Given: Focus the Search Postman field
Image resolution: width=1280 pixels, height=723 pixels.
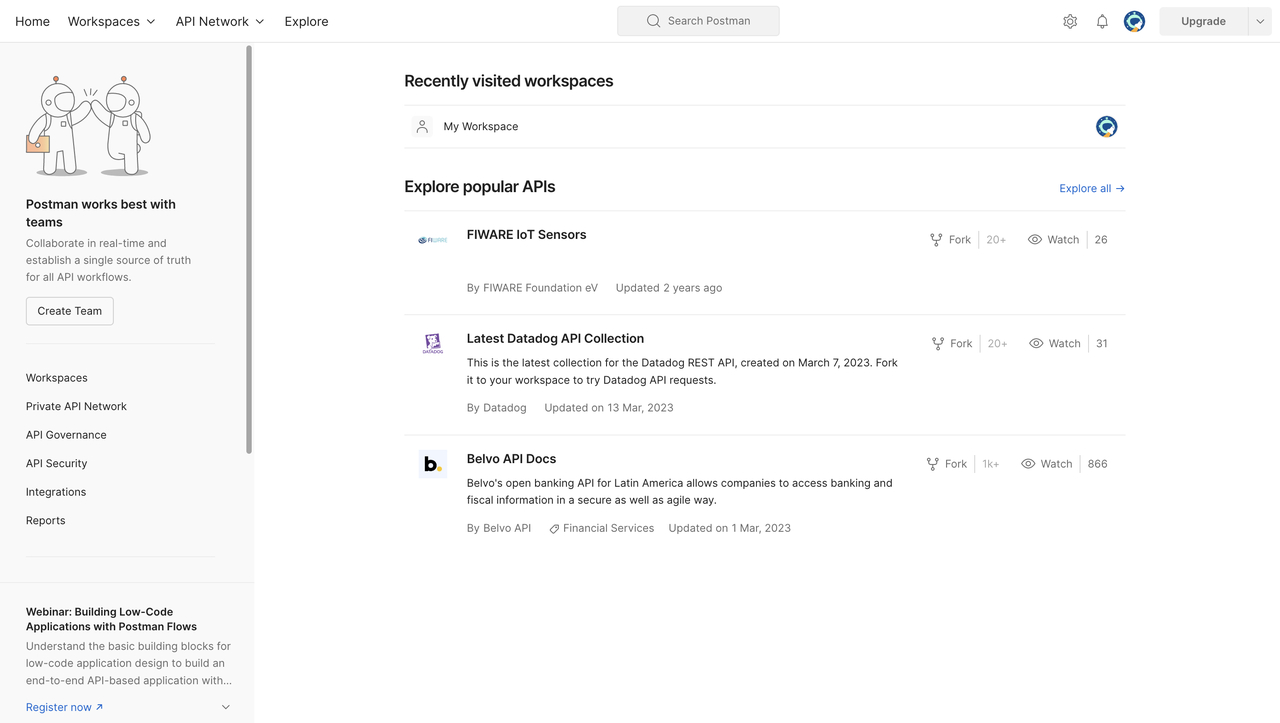Looking at the screenshot, I should coord(698,21).
